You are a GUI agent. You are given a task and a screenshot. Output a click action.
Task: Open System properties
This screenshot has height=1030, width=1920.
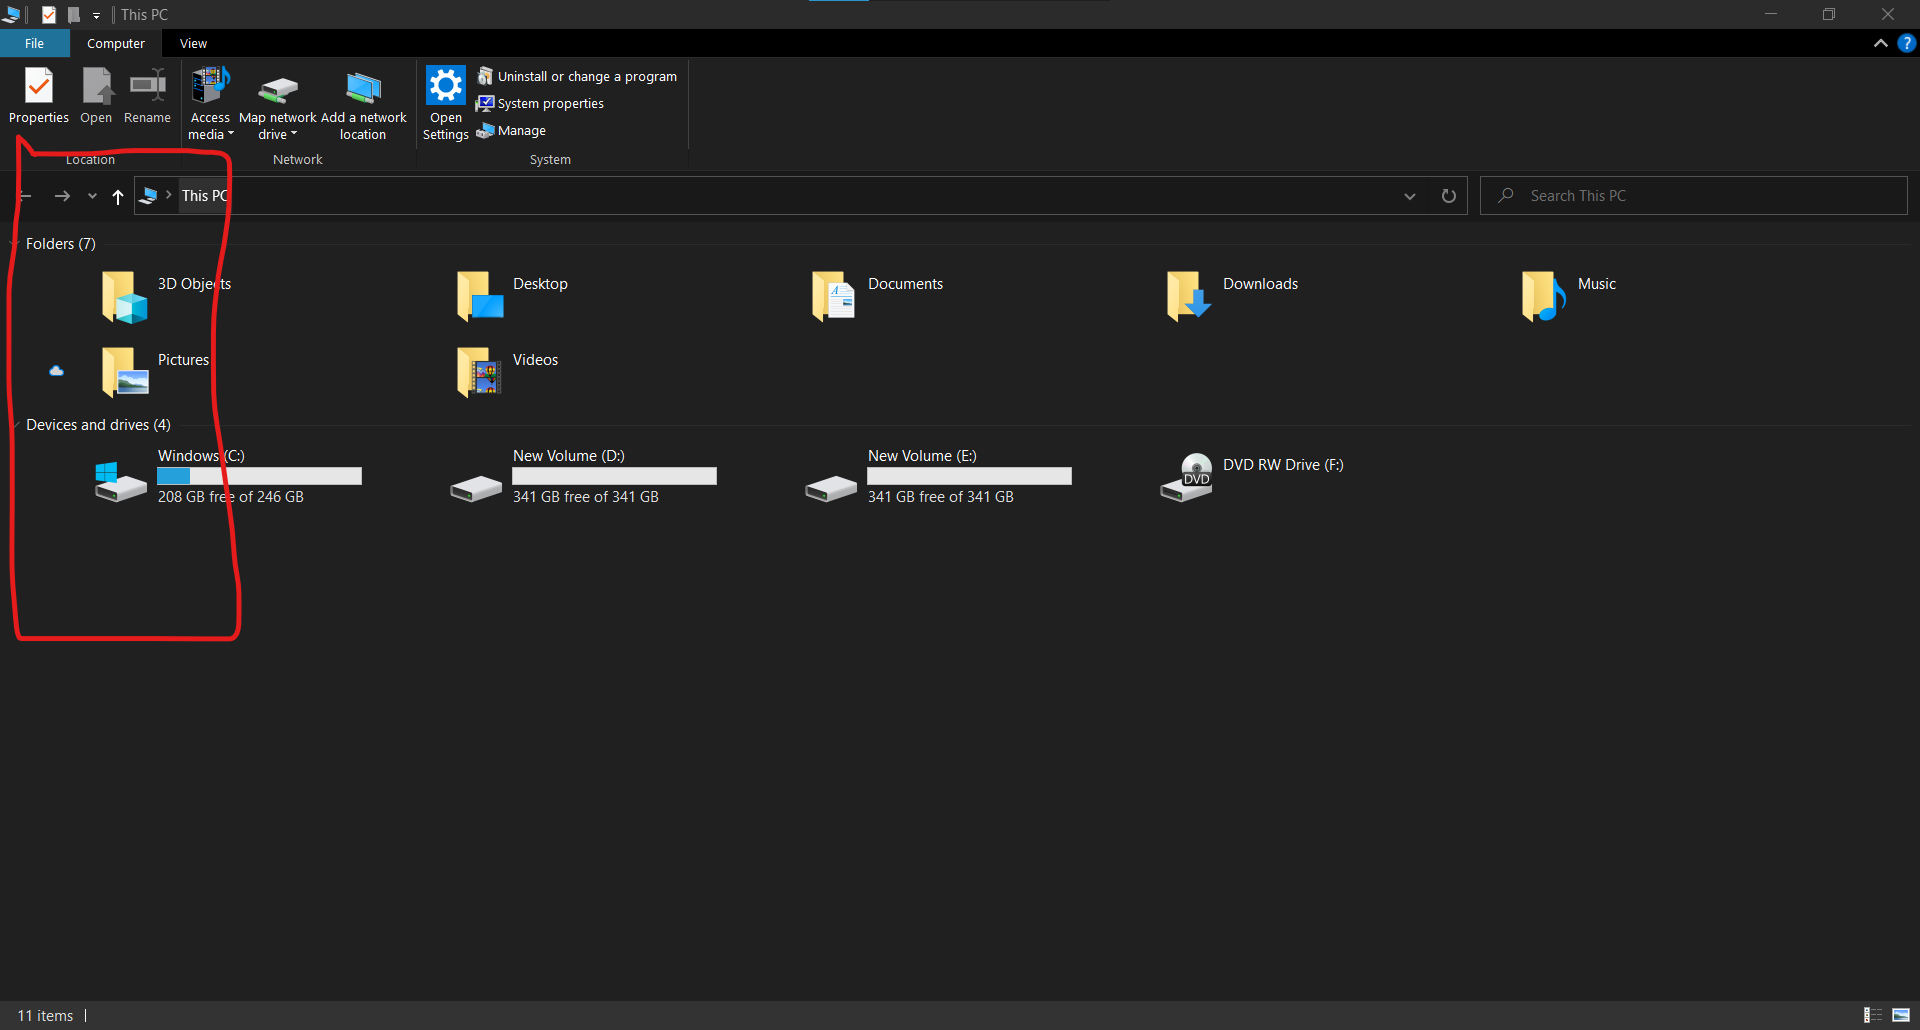coord(540,103)
